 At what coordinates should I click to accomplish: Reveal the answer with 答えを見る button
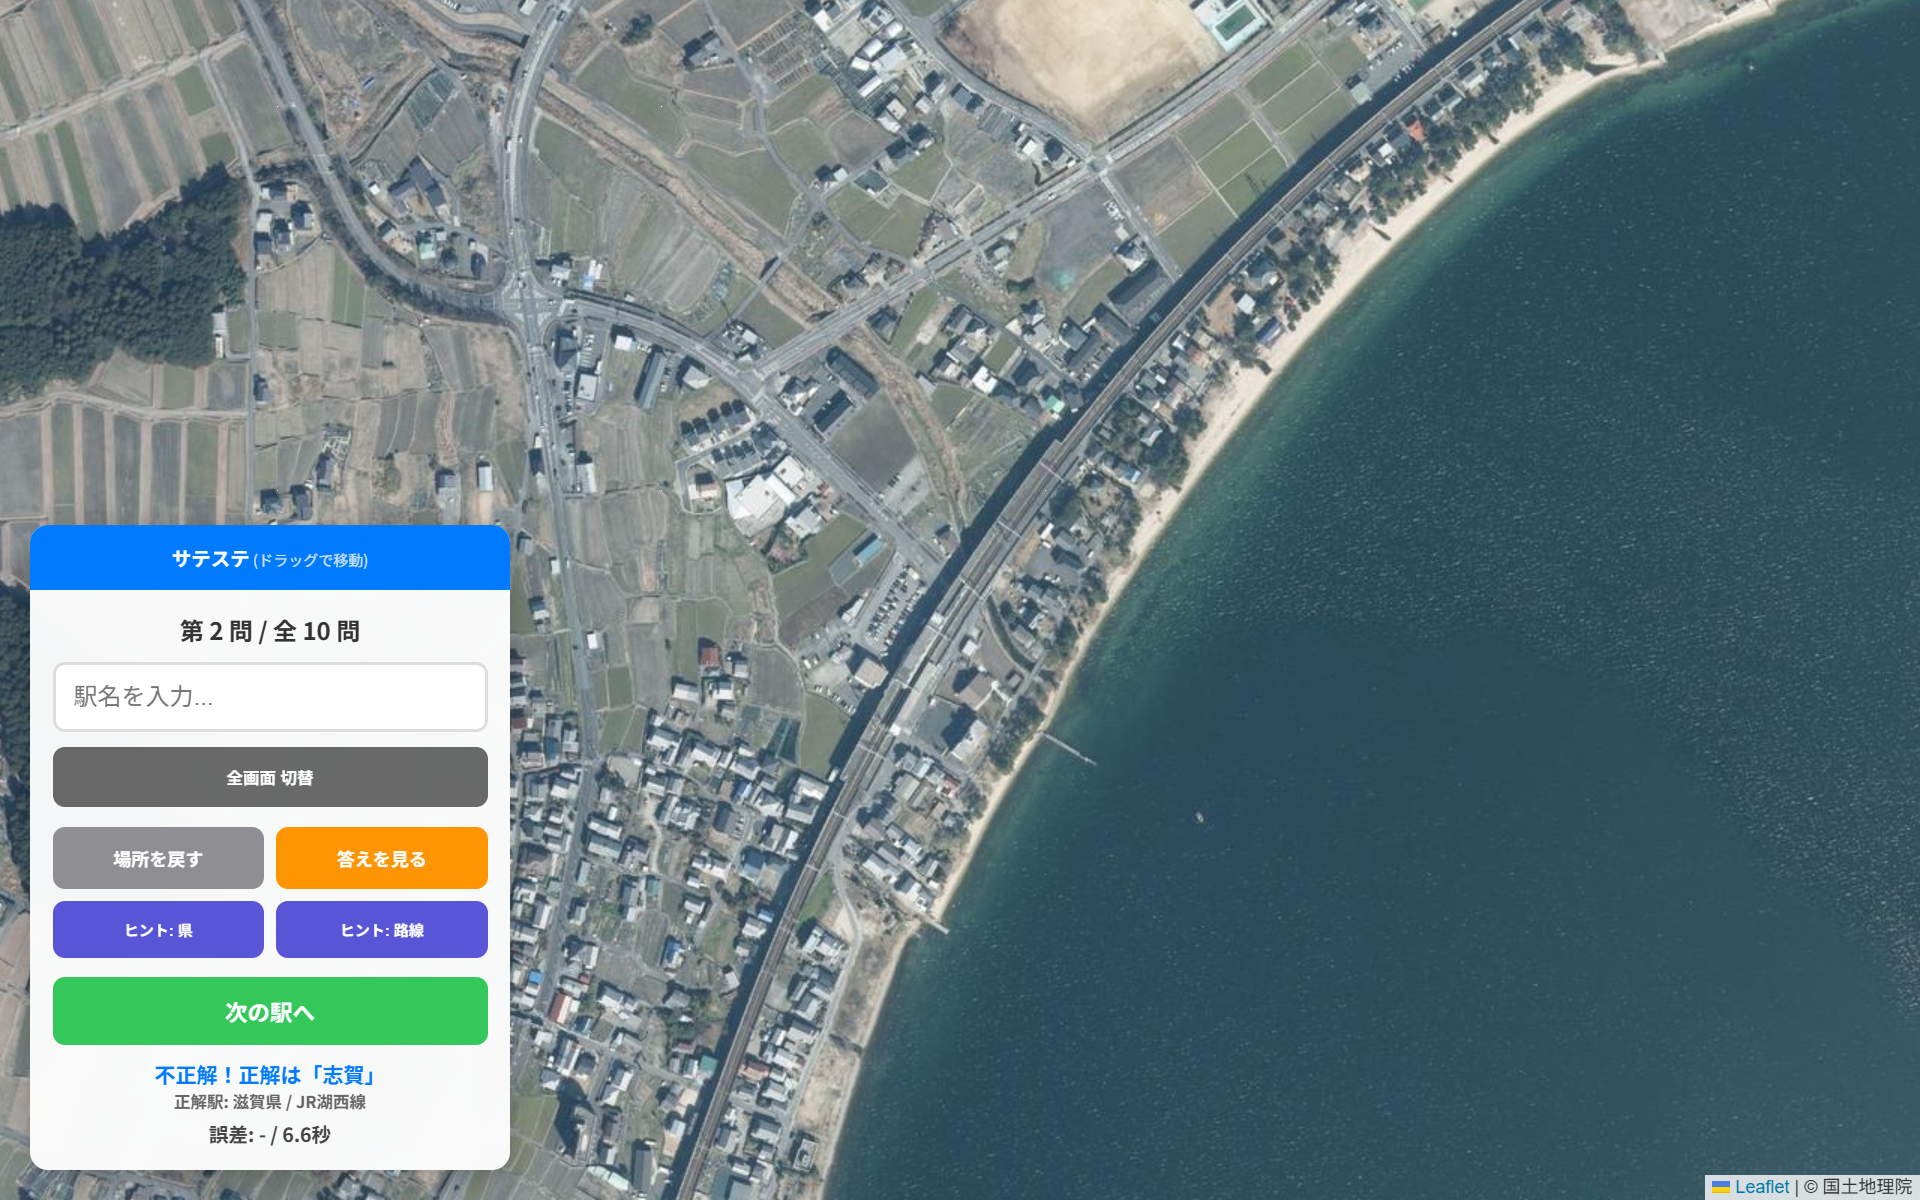click(x=382, y=858)
